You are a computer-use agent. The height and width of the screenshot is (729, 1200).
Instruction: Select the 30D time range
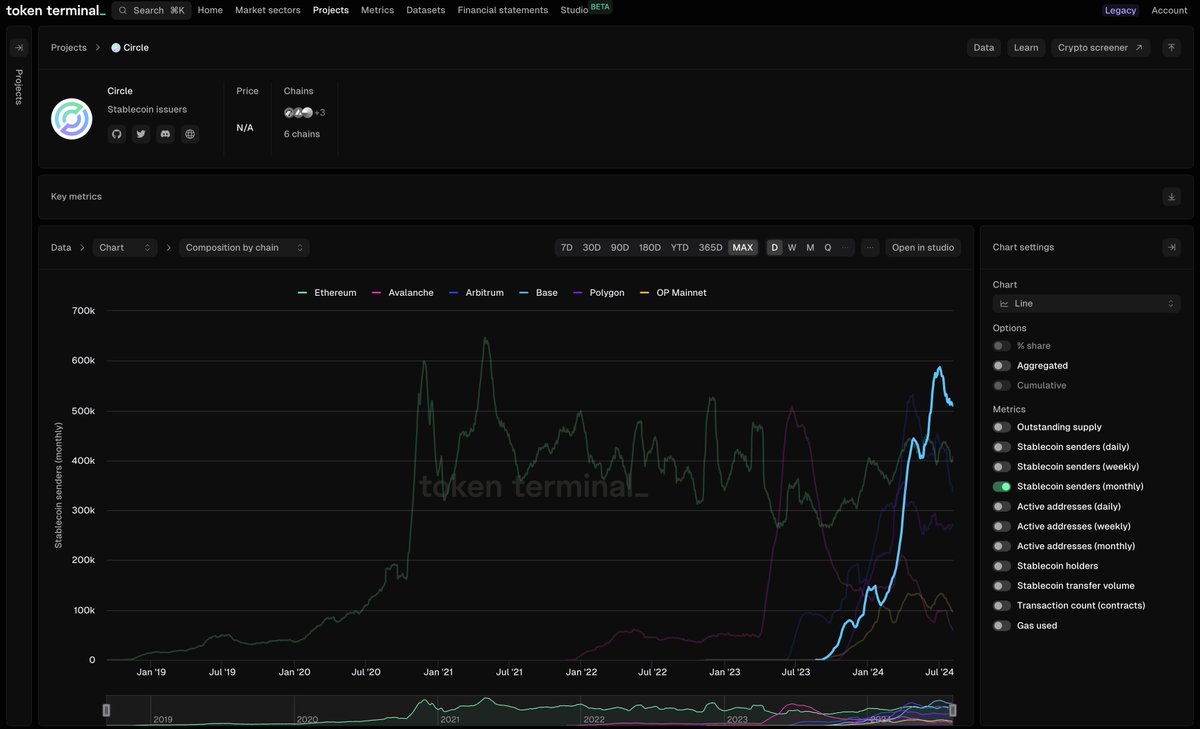click(x=592, y=247)
